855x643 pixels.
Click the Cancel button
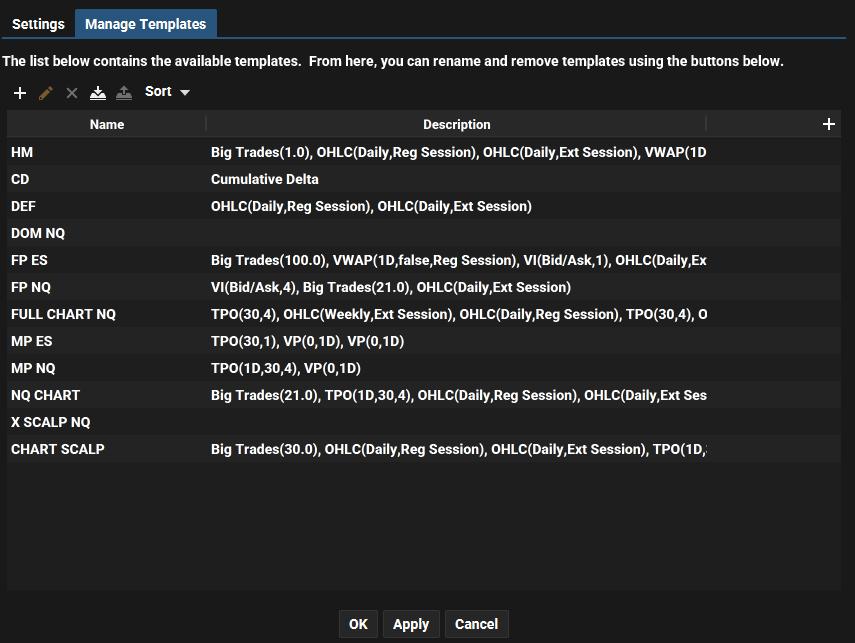[477, 624]
